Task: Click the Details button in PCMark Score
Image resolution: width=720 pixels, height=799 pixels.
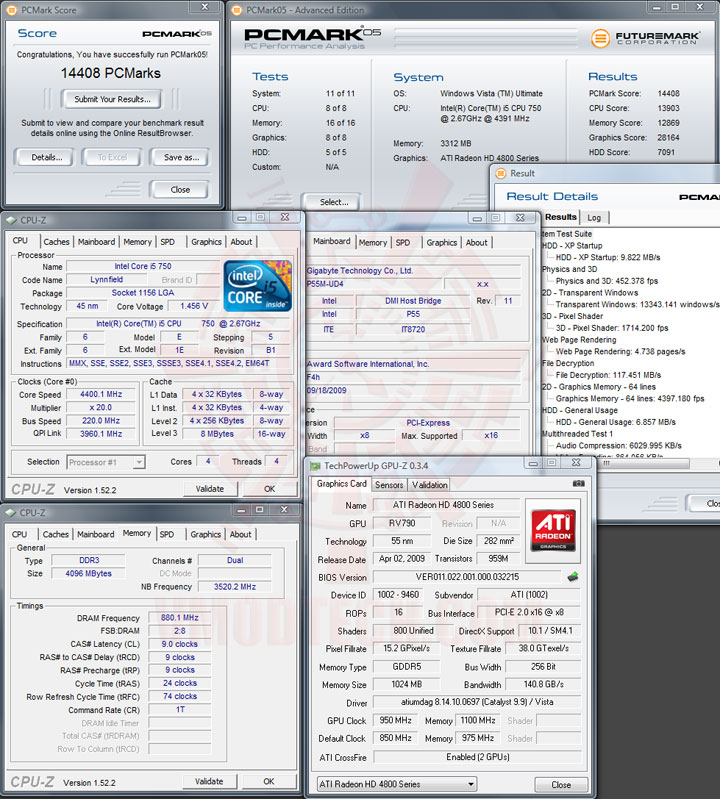Action: (x=46, y=157)
